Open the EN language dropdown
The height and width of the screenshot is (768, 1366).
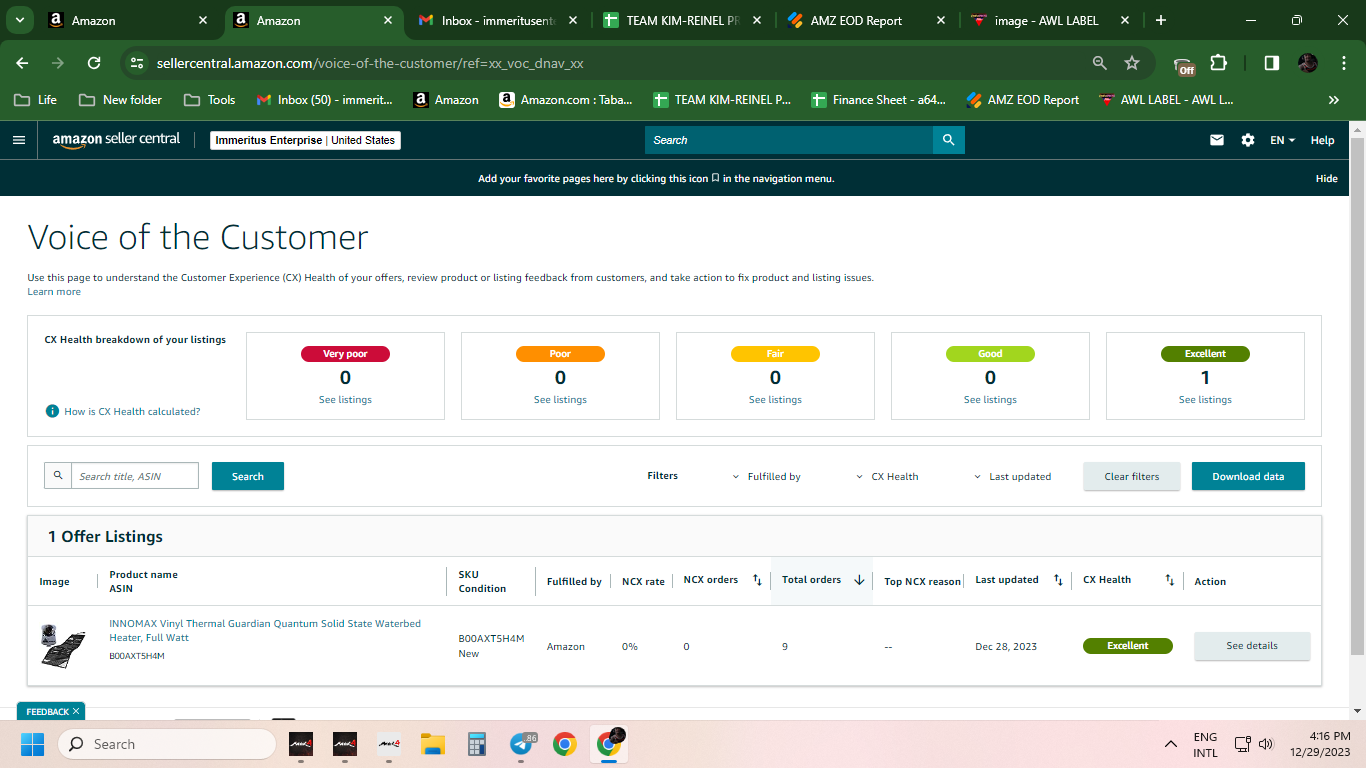tap(1283, 140)
